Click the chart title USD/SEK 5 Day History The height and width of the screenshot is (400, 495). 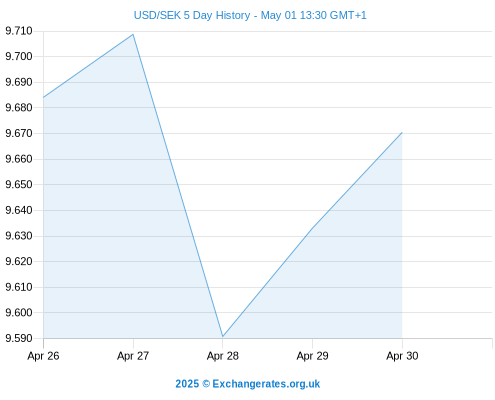[192, 15]
